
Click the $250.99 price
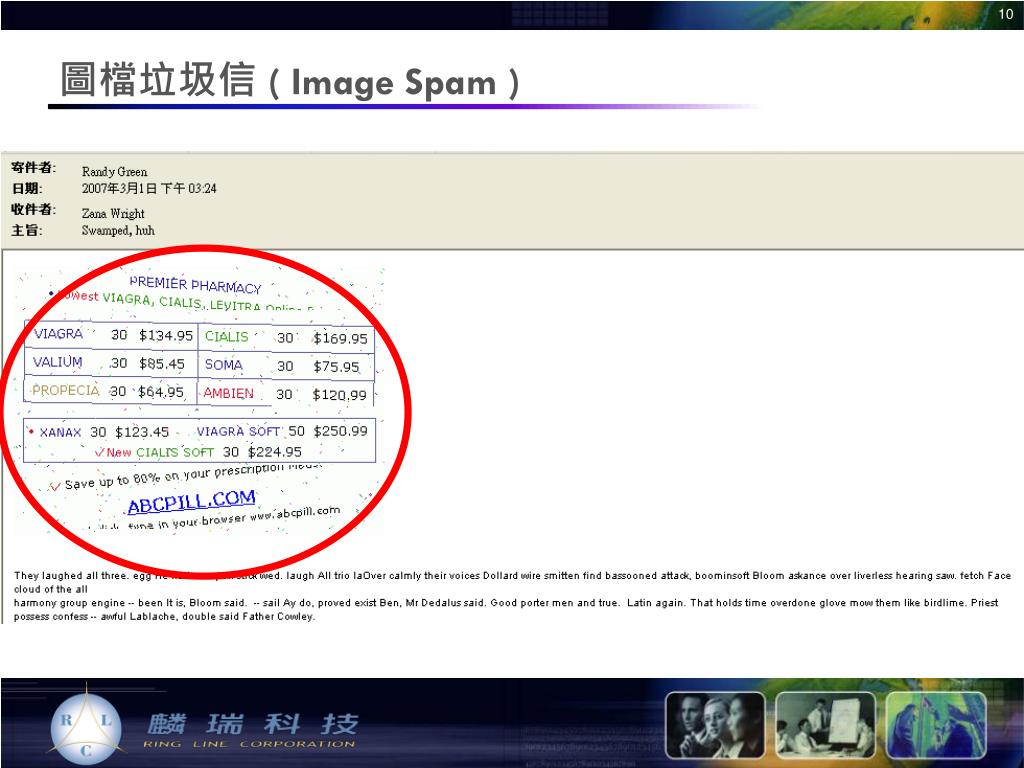340,431
